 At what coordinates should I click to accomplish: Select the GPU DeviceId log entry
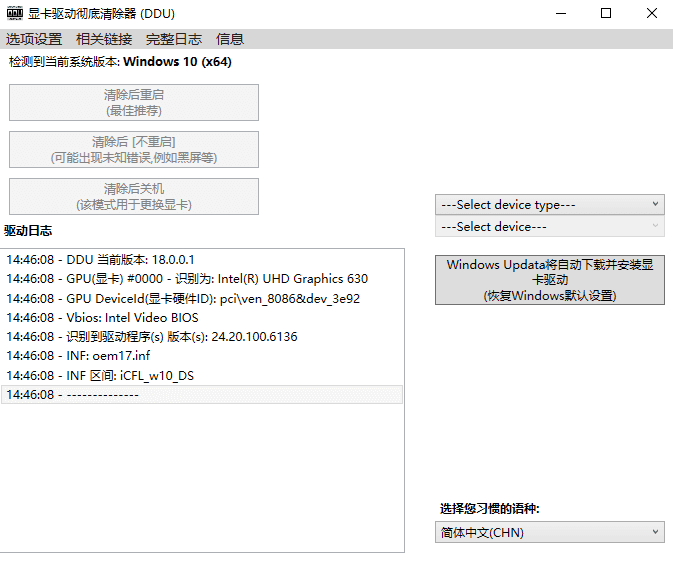click(183, 298)
